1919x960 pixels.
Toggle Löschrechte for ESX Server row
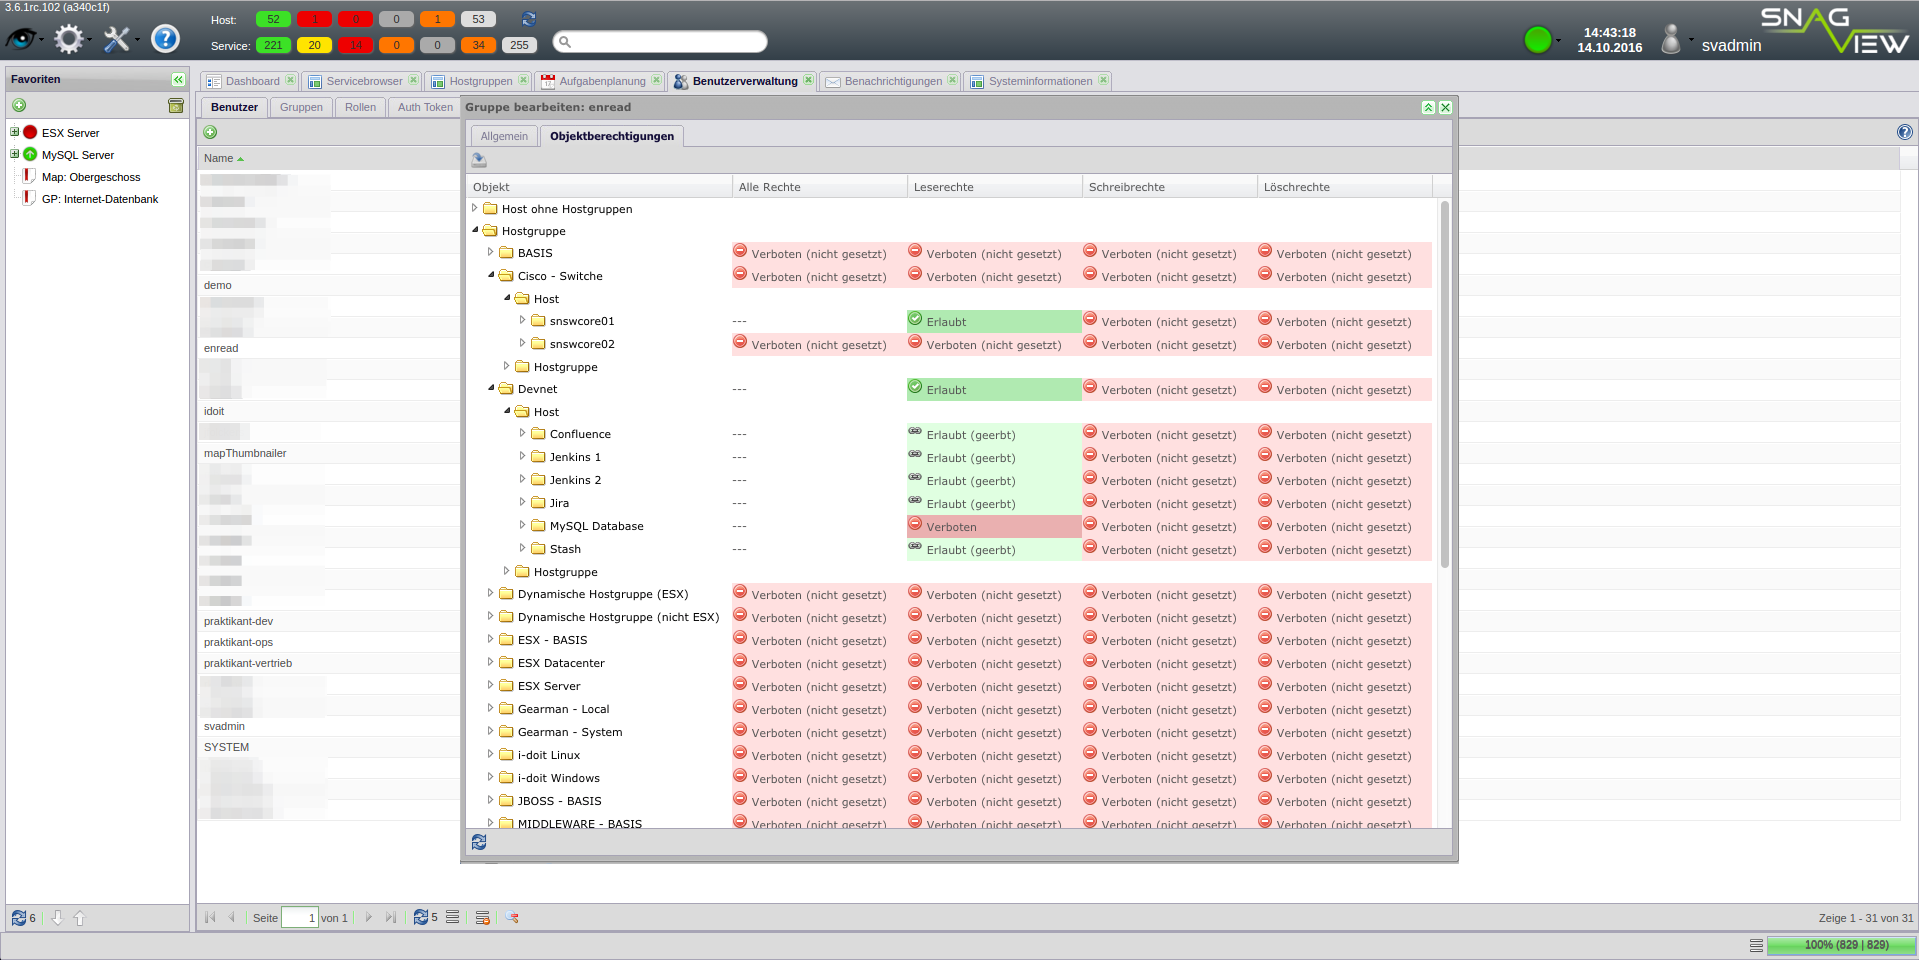pyautogui.click(x=1344, y=686)
